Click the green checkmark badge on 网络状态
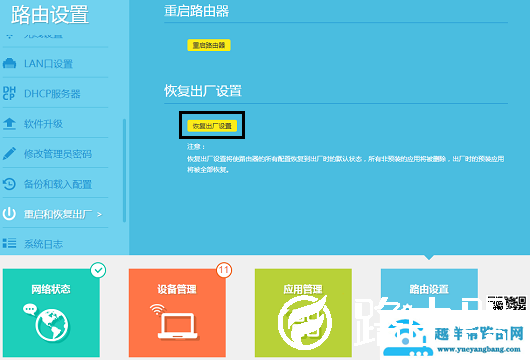530x360 pixels. (98, 270)
